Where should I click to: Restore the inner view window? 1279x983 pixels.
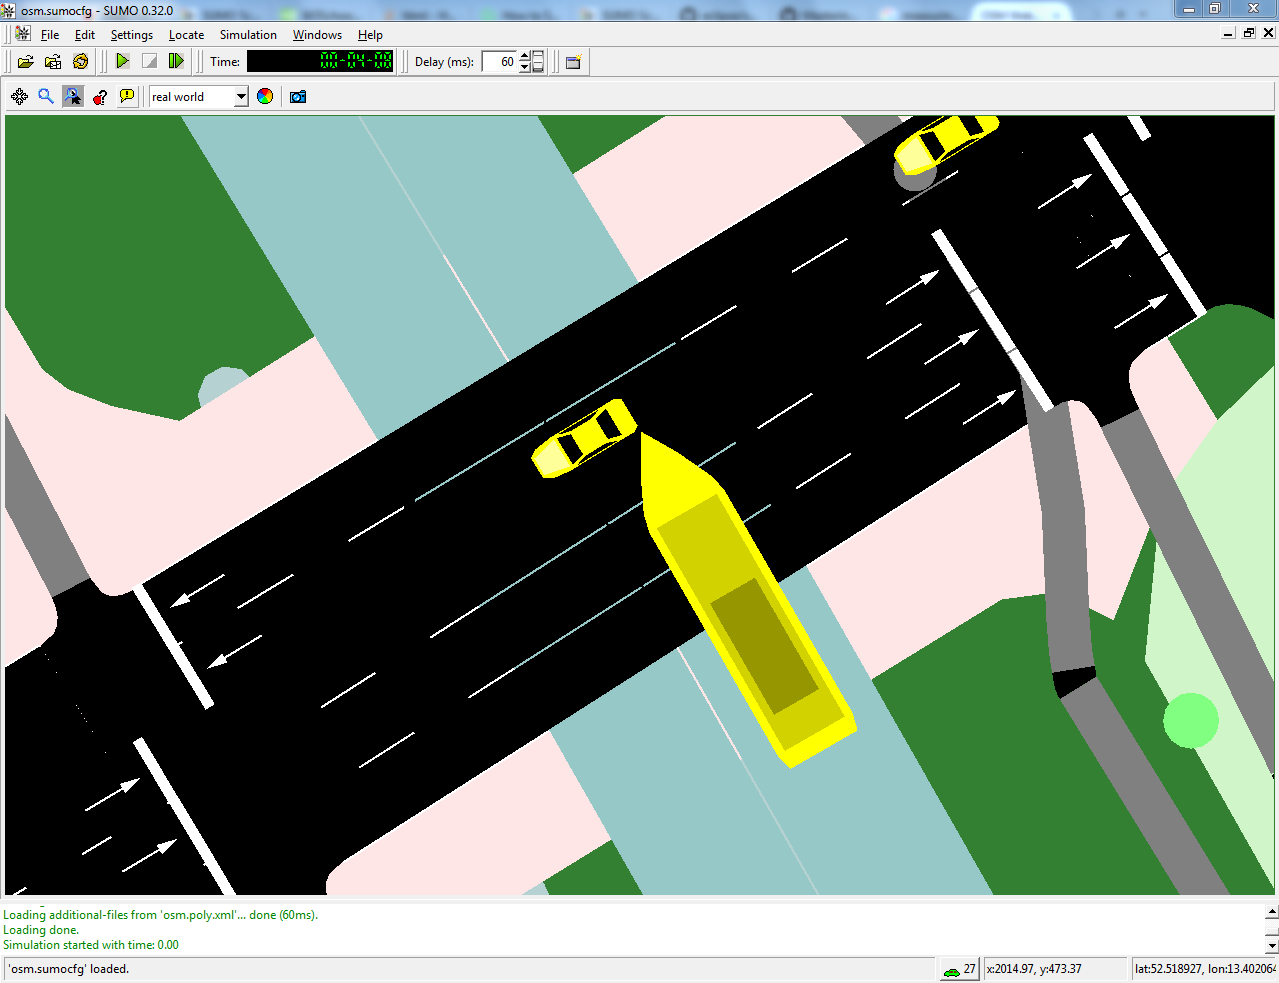coord(1249,33)
